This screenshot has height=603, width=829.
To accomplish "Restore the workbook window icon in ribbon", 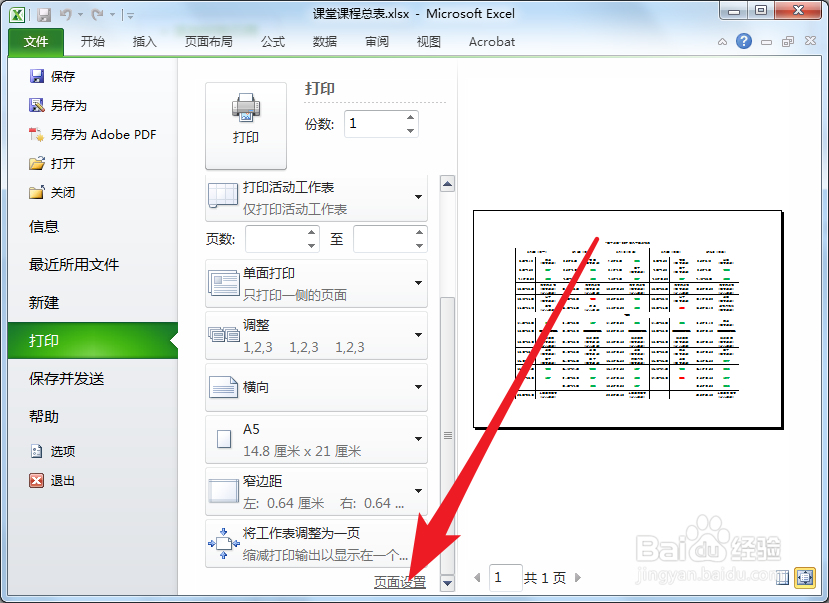I will (x=788, y=42).
